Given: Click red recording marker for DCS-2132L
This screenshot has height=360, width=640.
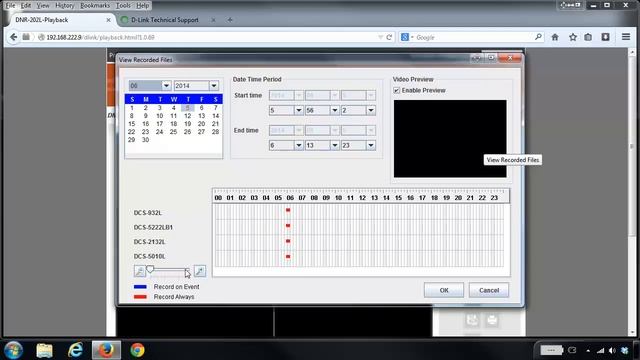Looking at the screenshot, I should point(288,241).
